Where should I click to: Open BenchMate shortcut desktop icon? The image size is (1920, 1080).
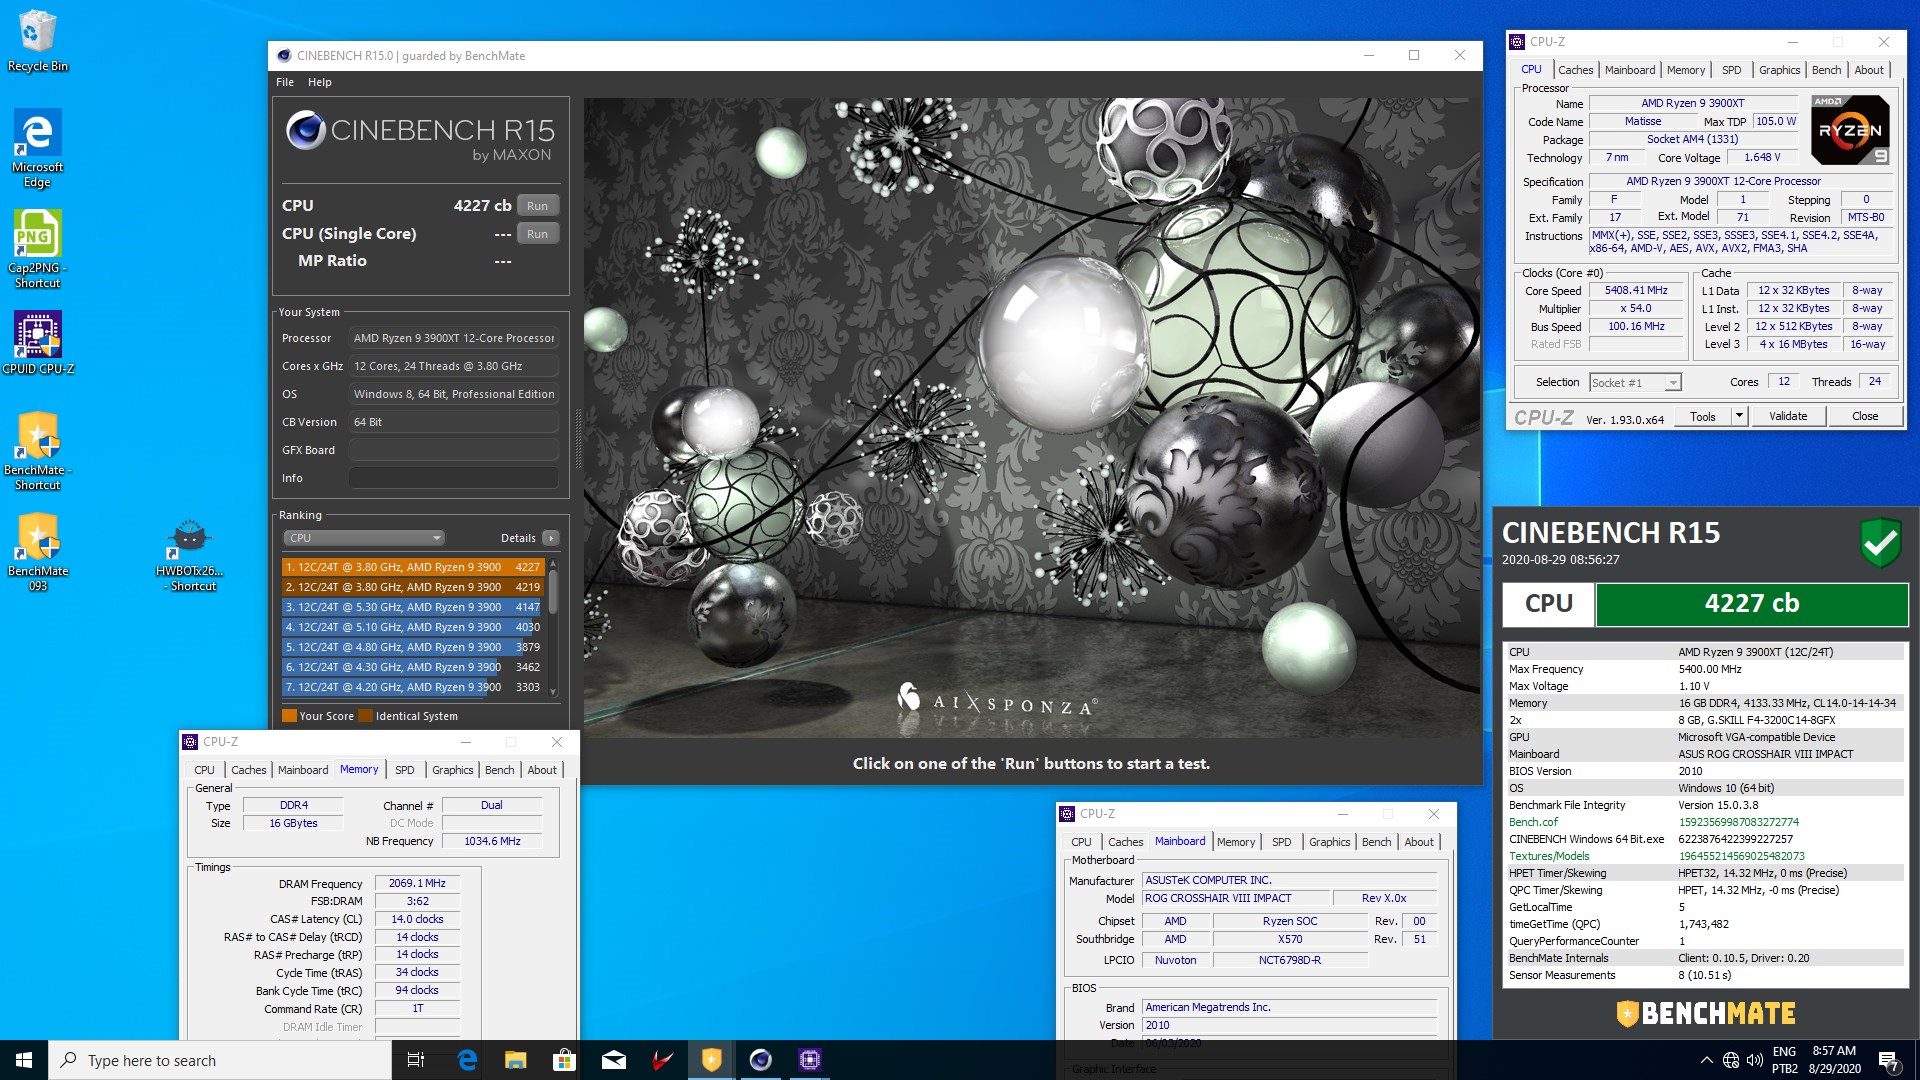pyautogui.click(x=38, y=450)
